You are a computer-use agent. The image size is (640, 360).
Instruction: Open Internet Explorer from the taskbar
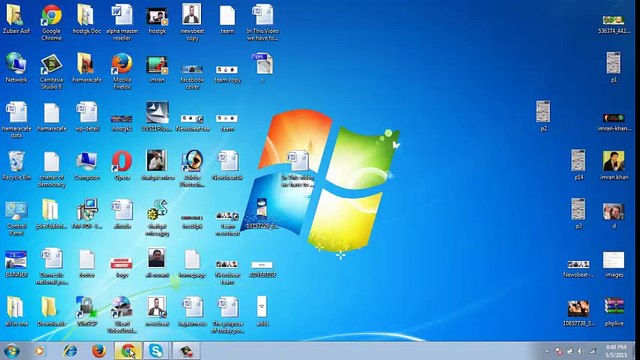[x=70, y=351]
